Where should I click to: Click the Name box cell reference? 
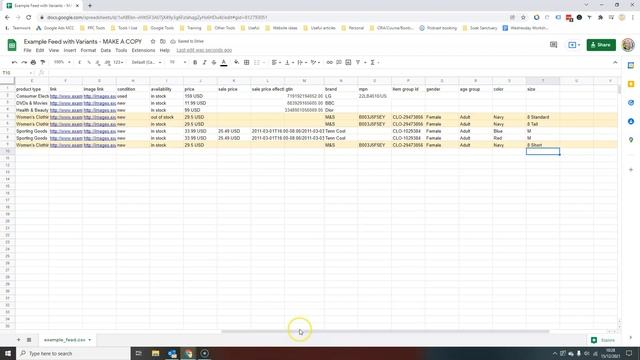coord(16,73)
